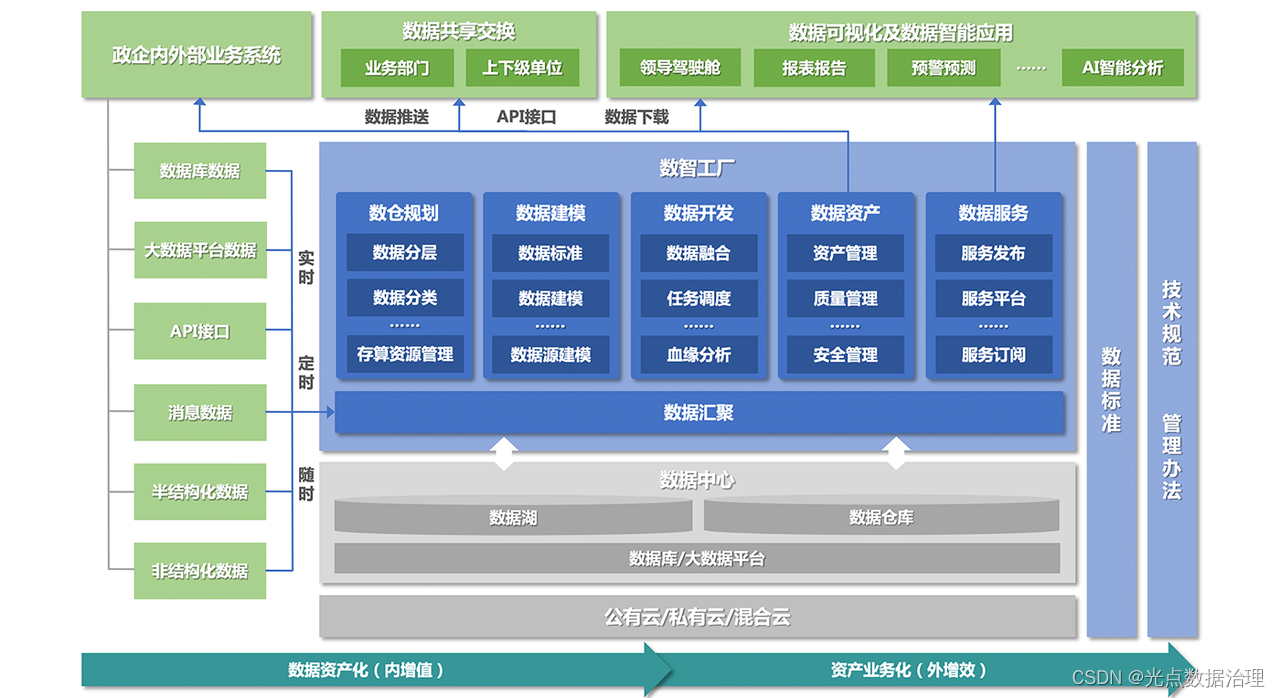This screenshot has width=1280, height=698.
Task: Open the 数据资产 module
Action: click(846, 212)
